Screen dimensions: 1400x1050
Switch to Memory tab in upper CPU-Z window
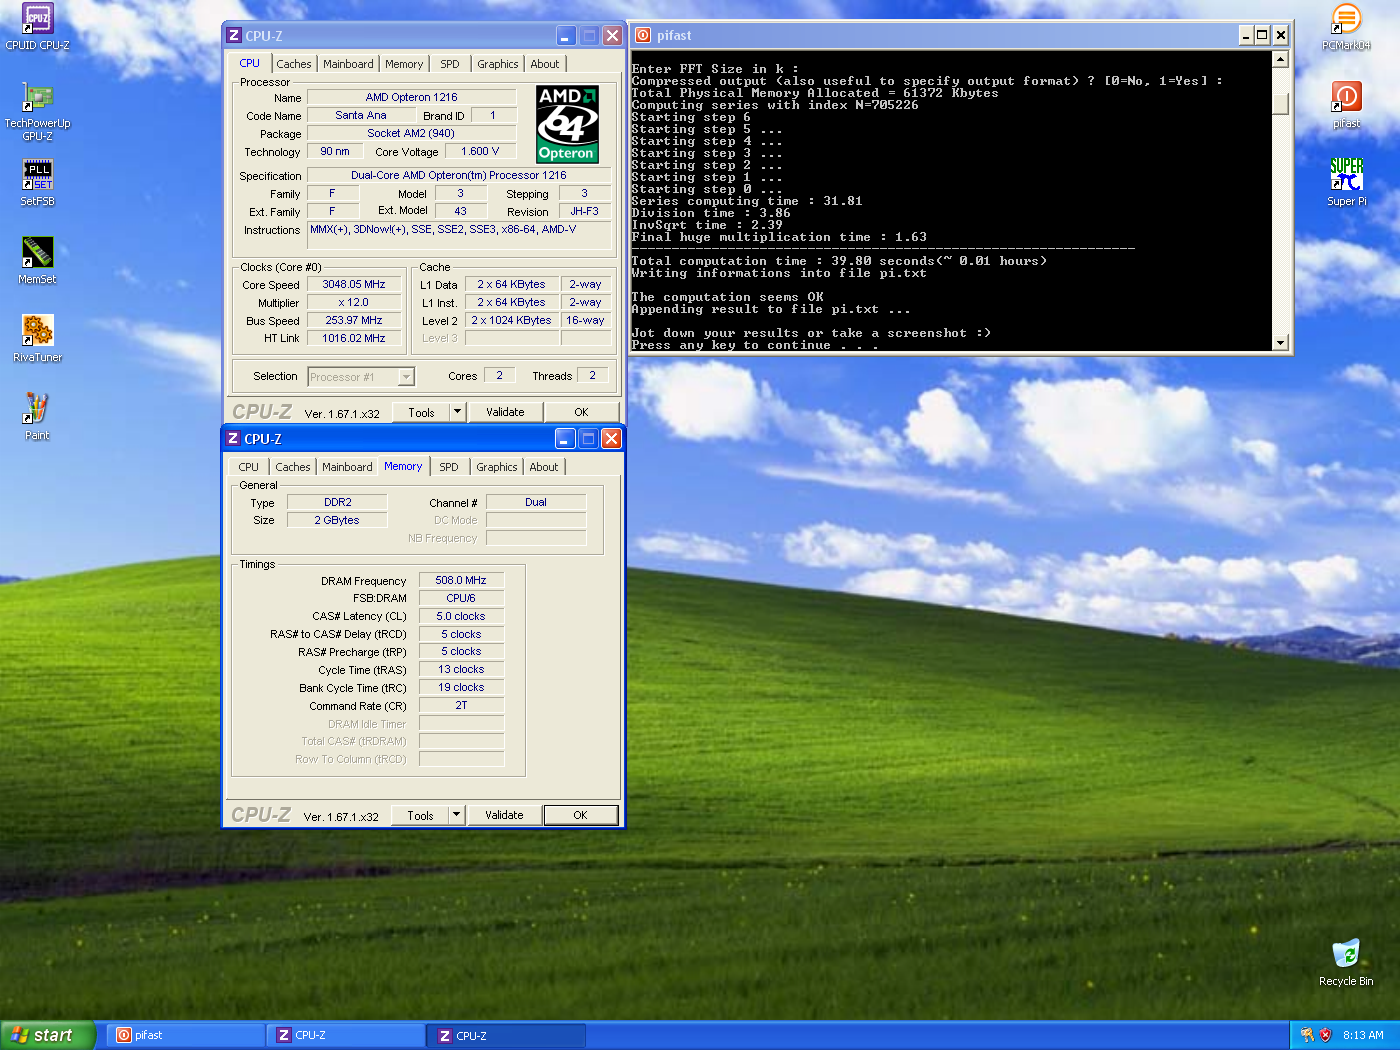[404, 64]
